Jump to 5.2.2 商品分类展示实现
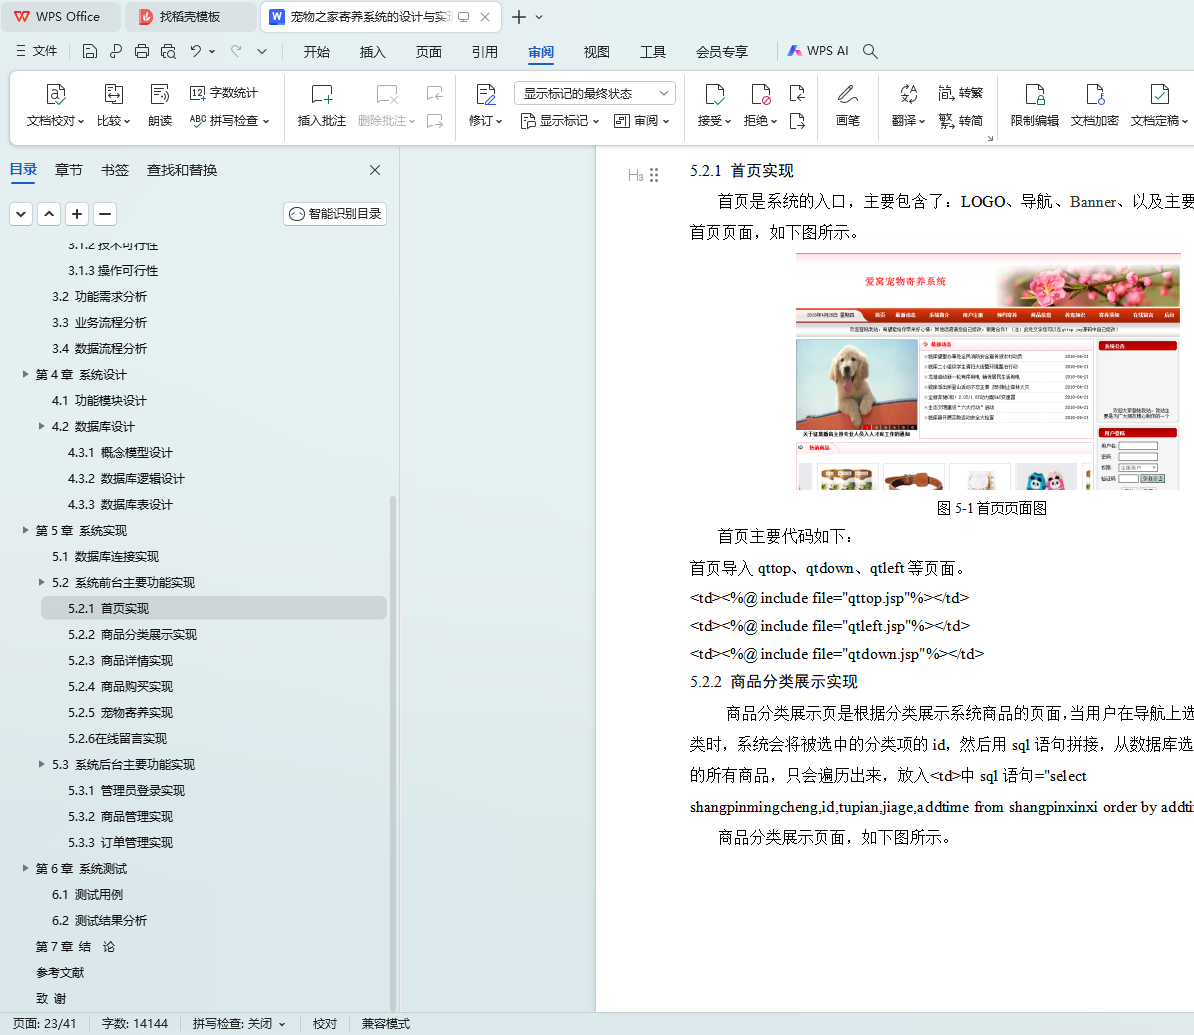 pos(132,634)
